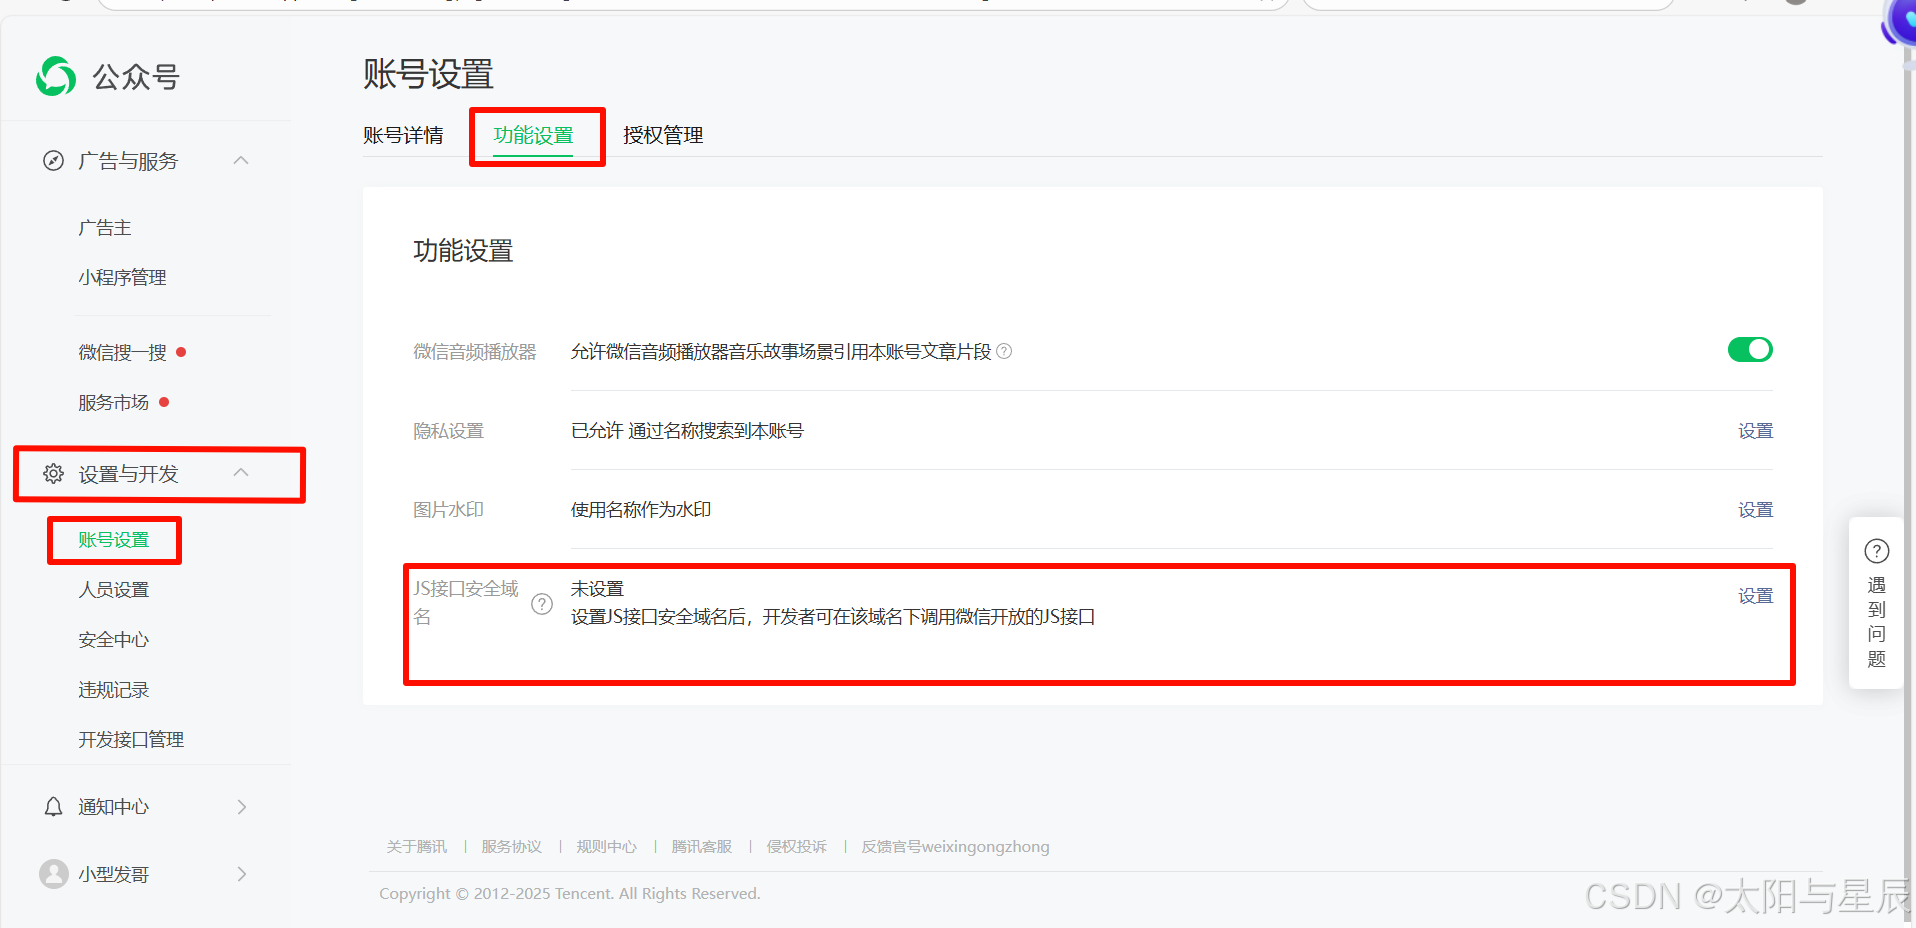Open the 侵权投诉 footer link
Screen dimensions: 1916x928
click(796, 847)
